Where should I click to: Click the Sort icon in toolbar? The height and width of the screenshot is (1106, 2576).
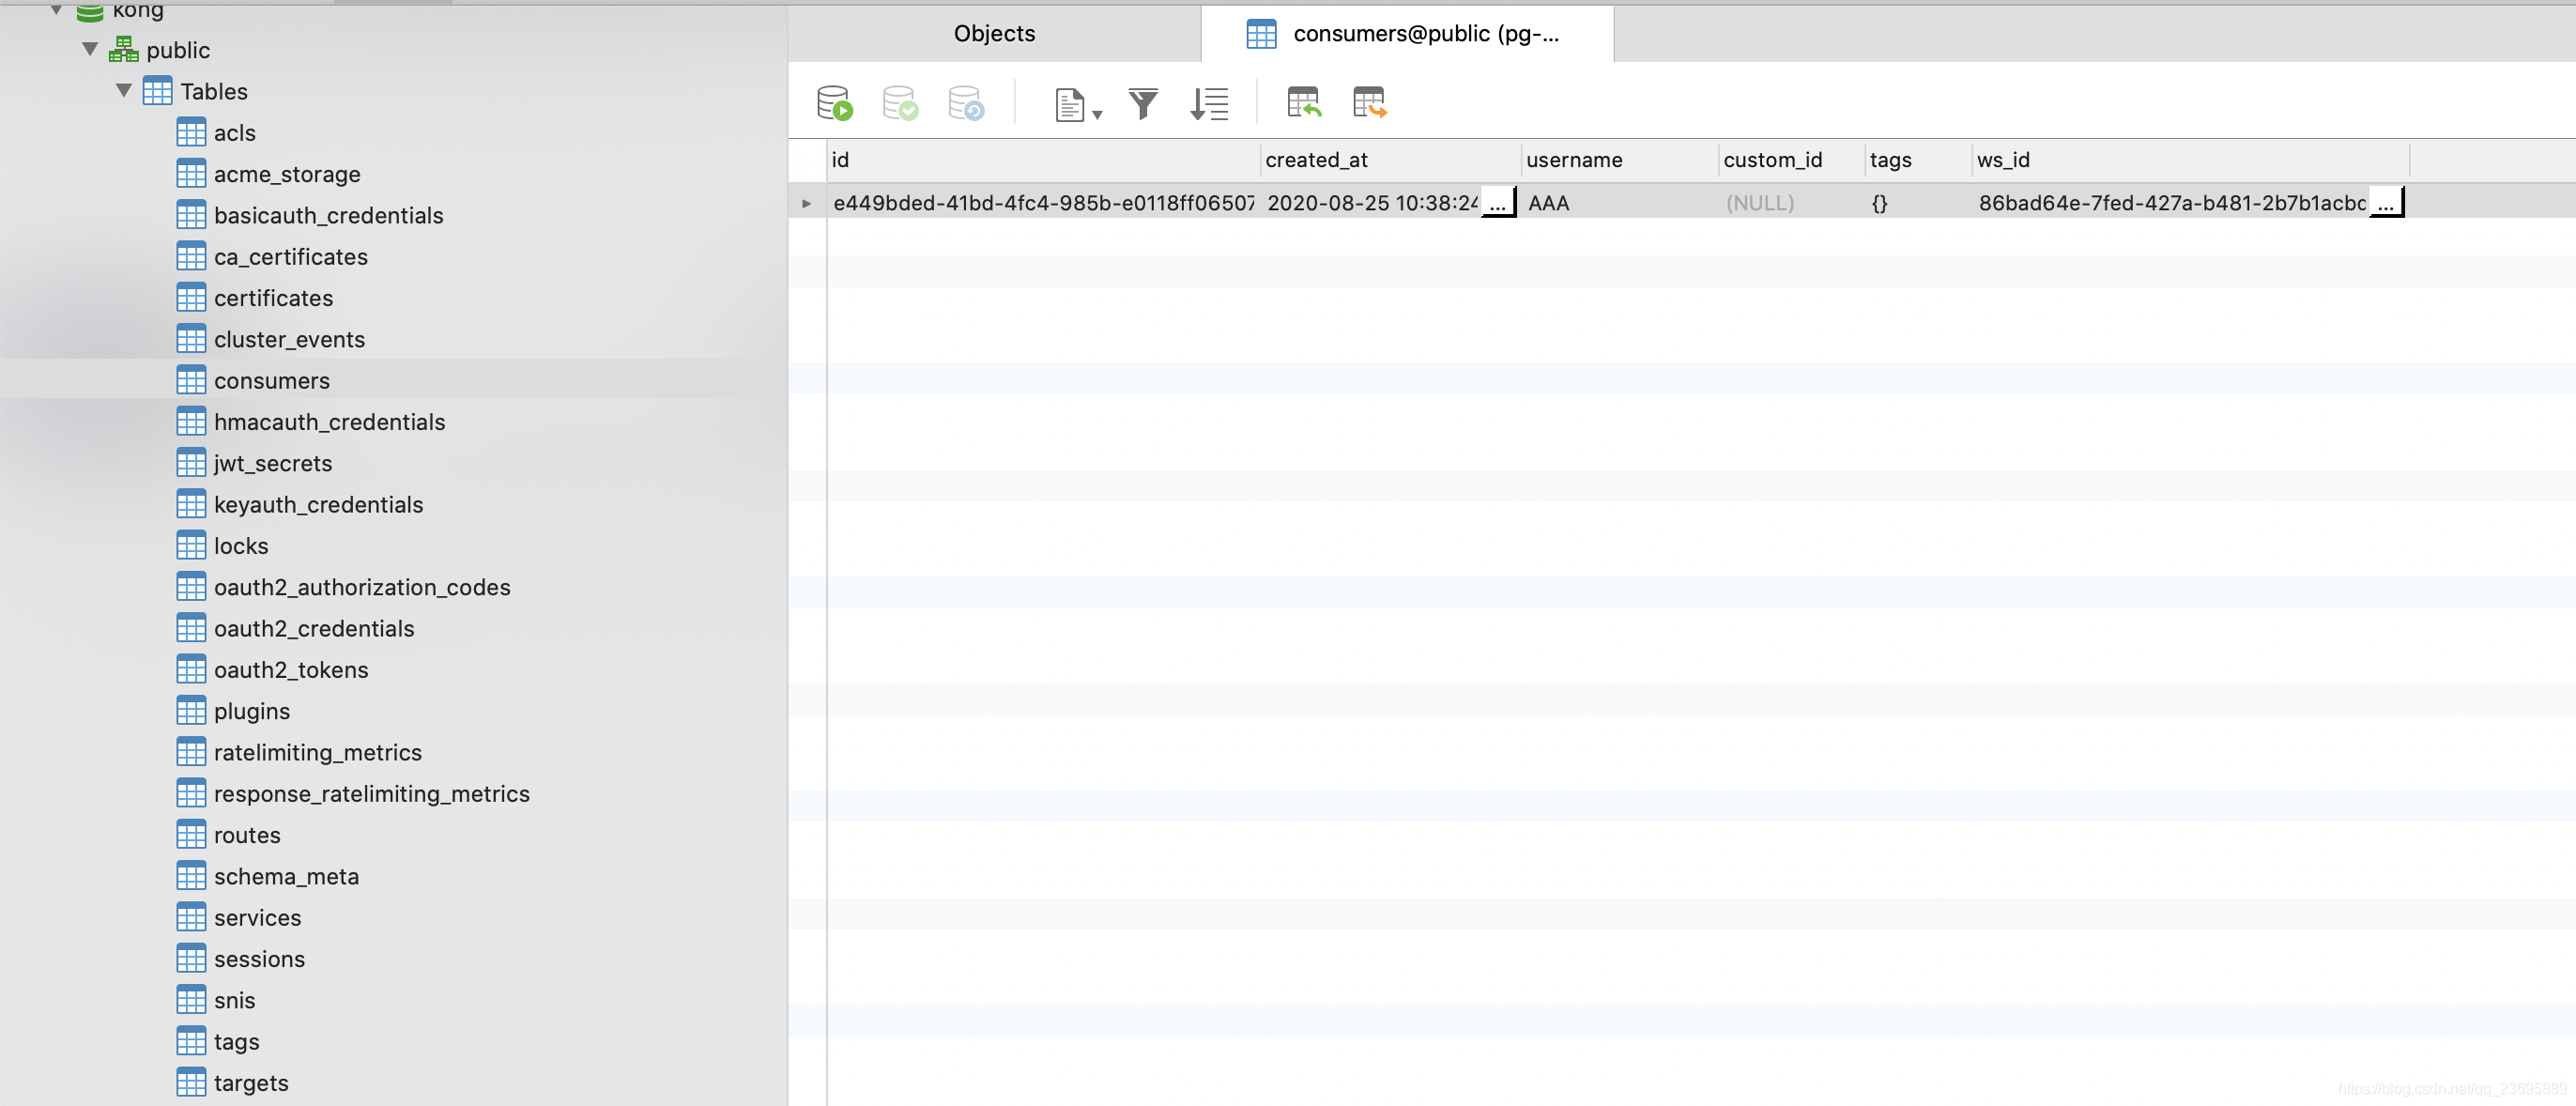pyautogui.click(x=1209, y=103)
